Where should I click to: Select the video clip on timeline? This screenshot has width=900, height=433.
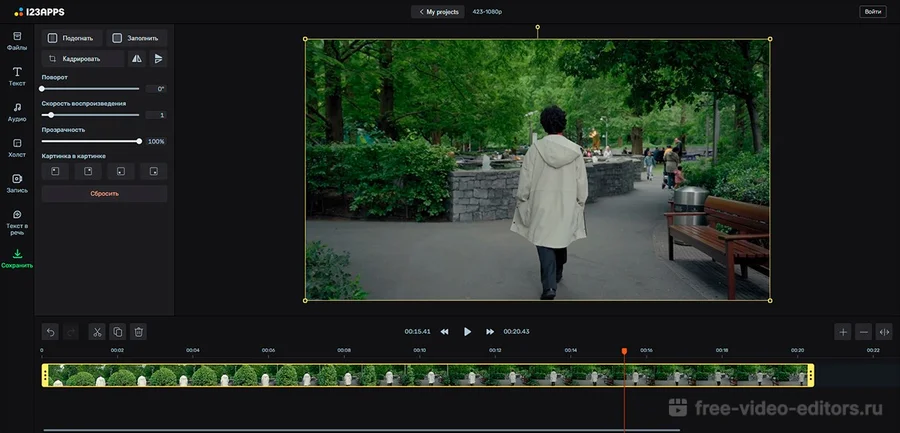pos(428,375)
